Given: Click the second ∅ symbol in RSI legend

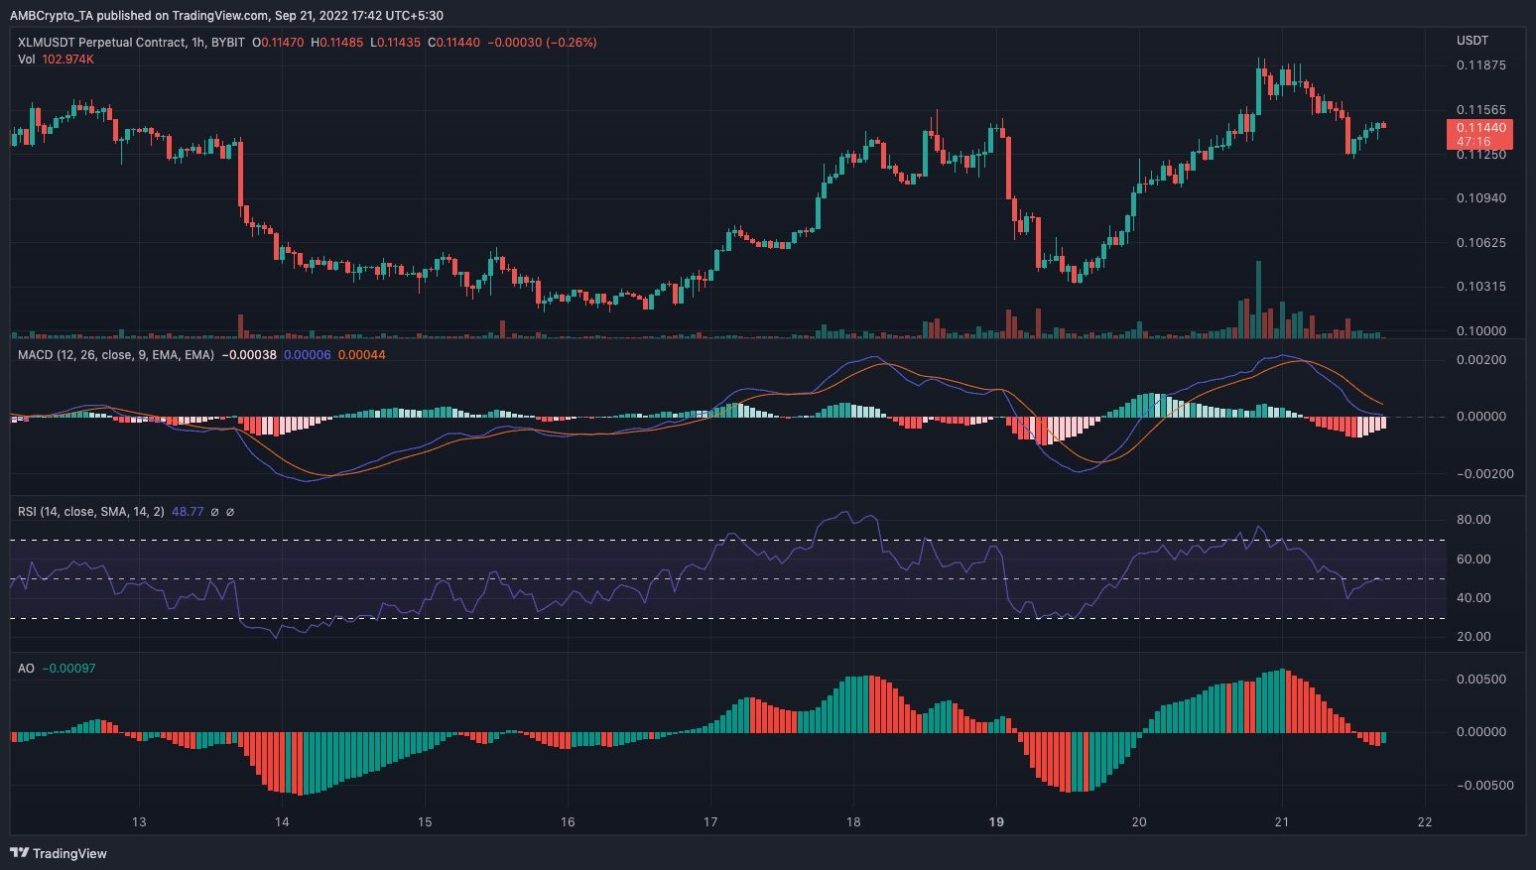Looking at the screenshot, I should point(230,512).
